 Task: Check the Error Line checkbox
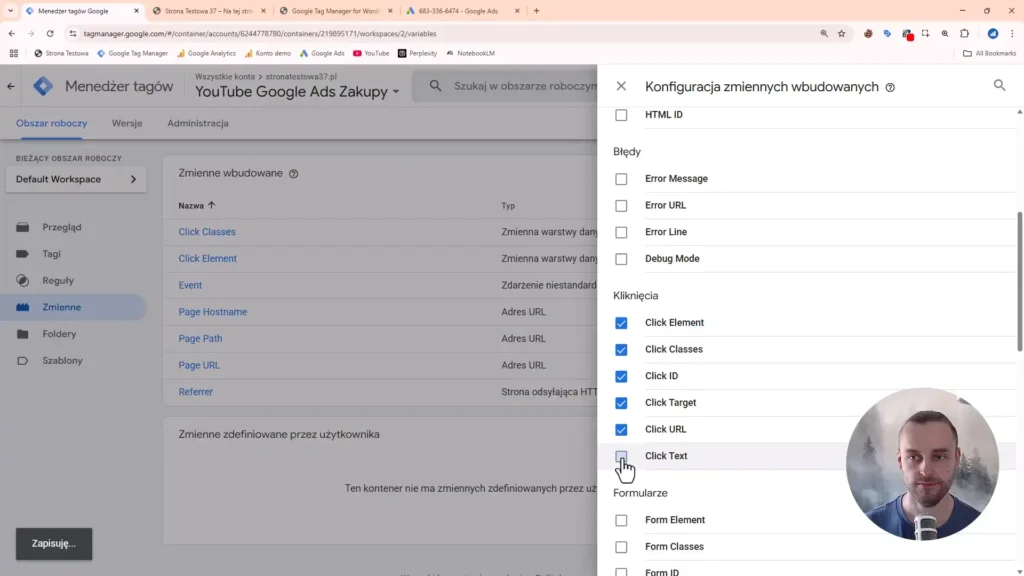point(621,232)
